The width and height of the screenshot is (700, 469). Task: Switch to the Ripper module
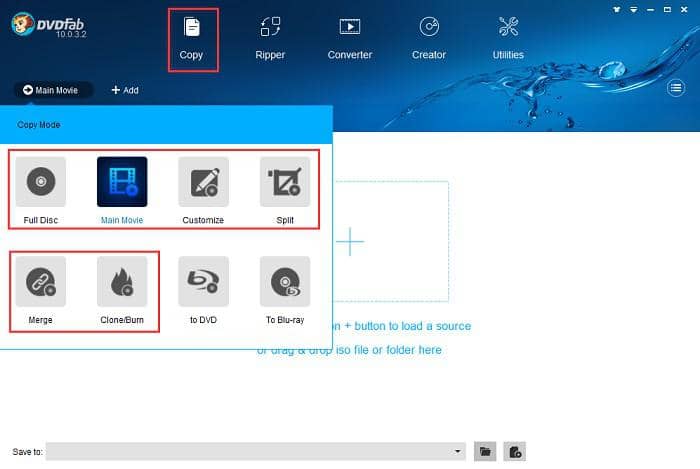pyautogui.click(x=270, y=39)
